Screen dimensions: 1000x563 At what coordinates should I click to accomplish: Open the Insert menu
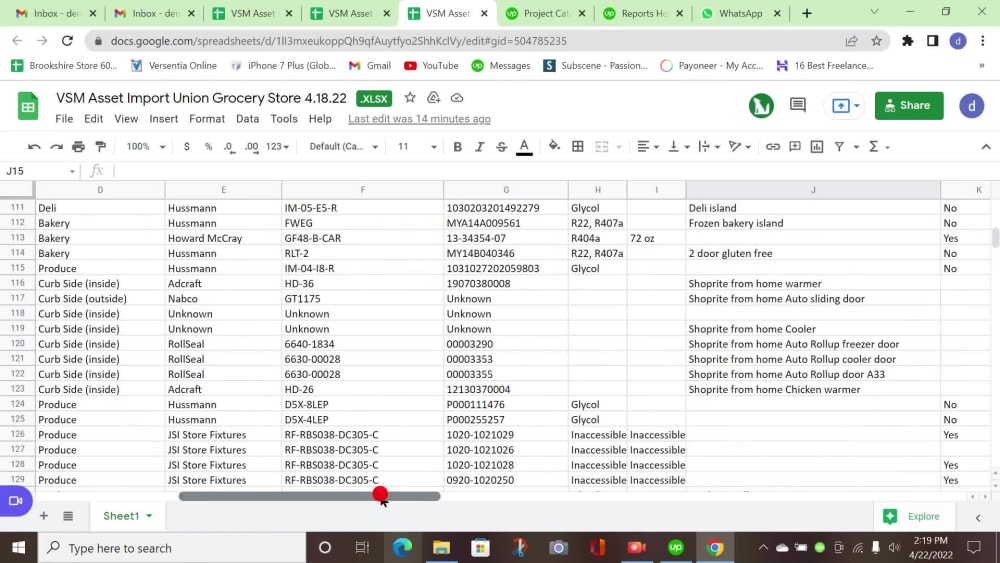pyautogui.click(x=163, y=119)
